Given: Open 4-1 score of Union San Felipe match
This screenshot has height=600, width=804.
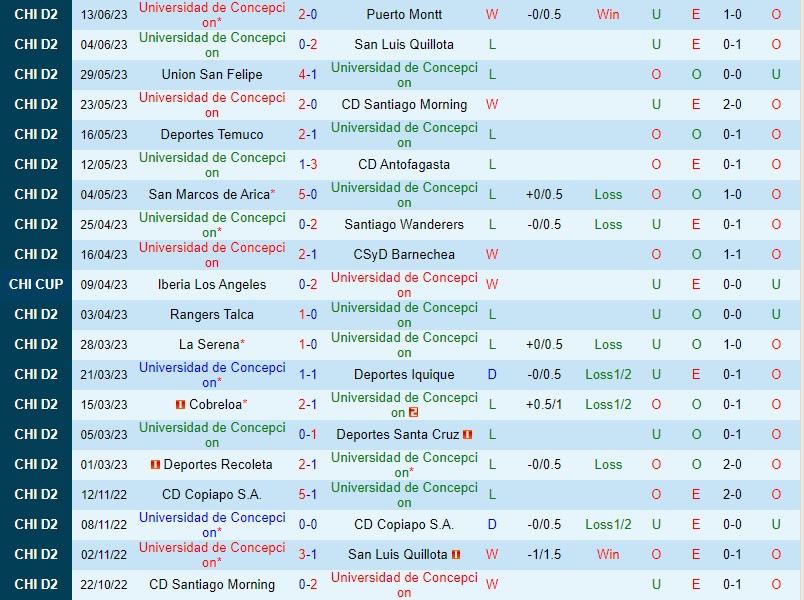Looking at the screenshot, I should (308, 74).
